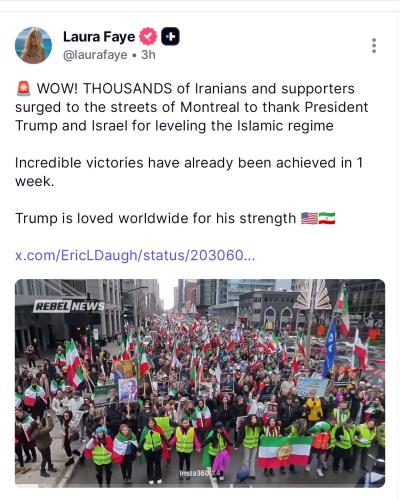Screen dimensions: 400x500
Task: Click the red siren emoji
Action: pyautogui.click(x=24, y=89)
